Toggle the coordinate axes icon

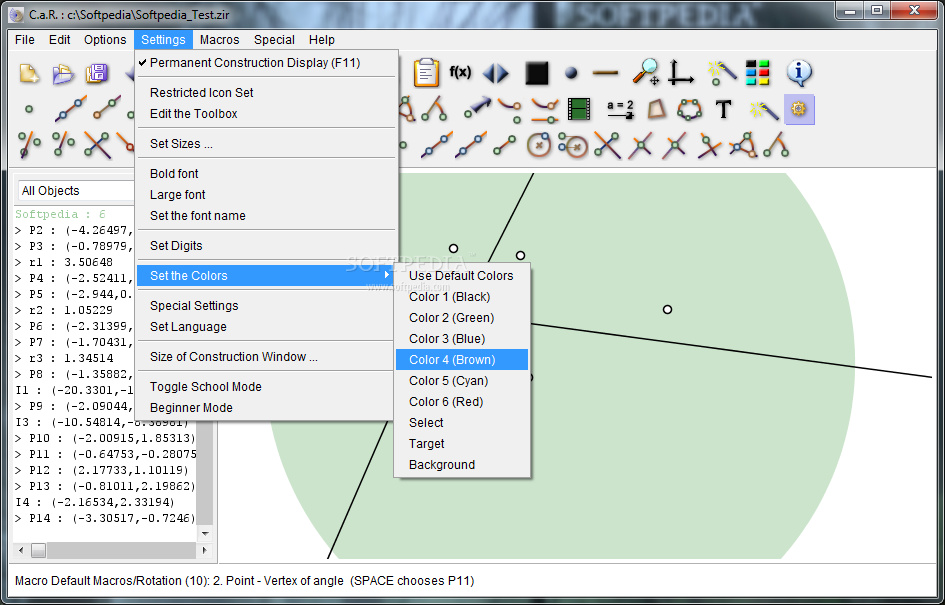[x=681, y=72]
